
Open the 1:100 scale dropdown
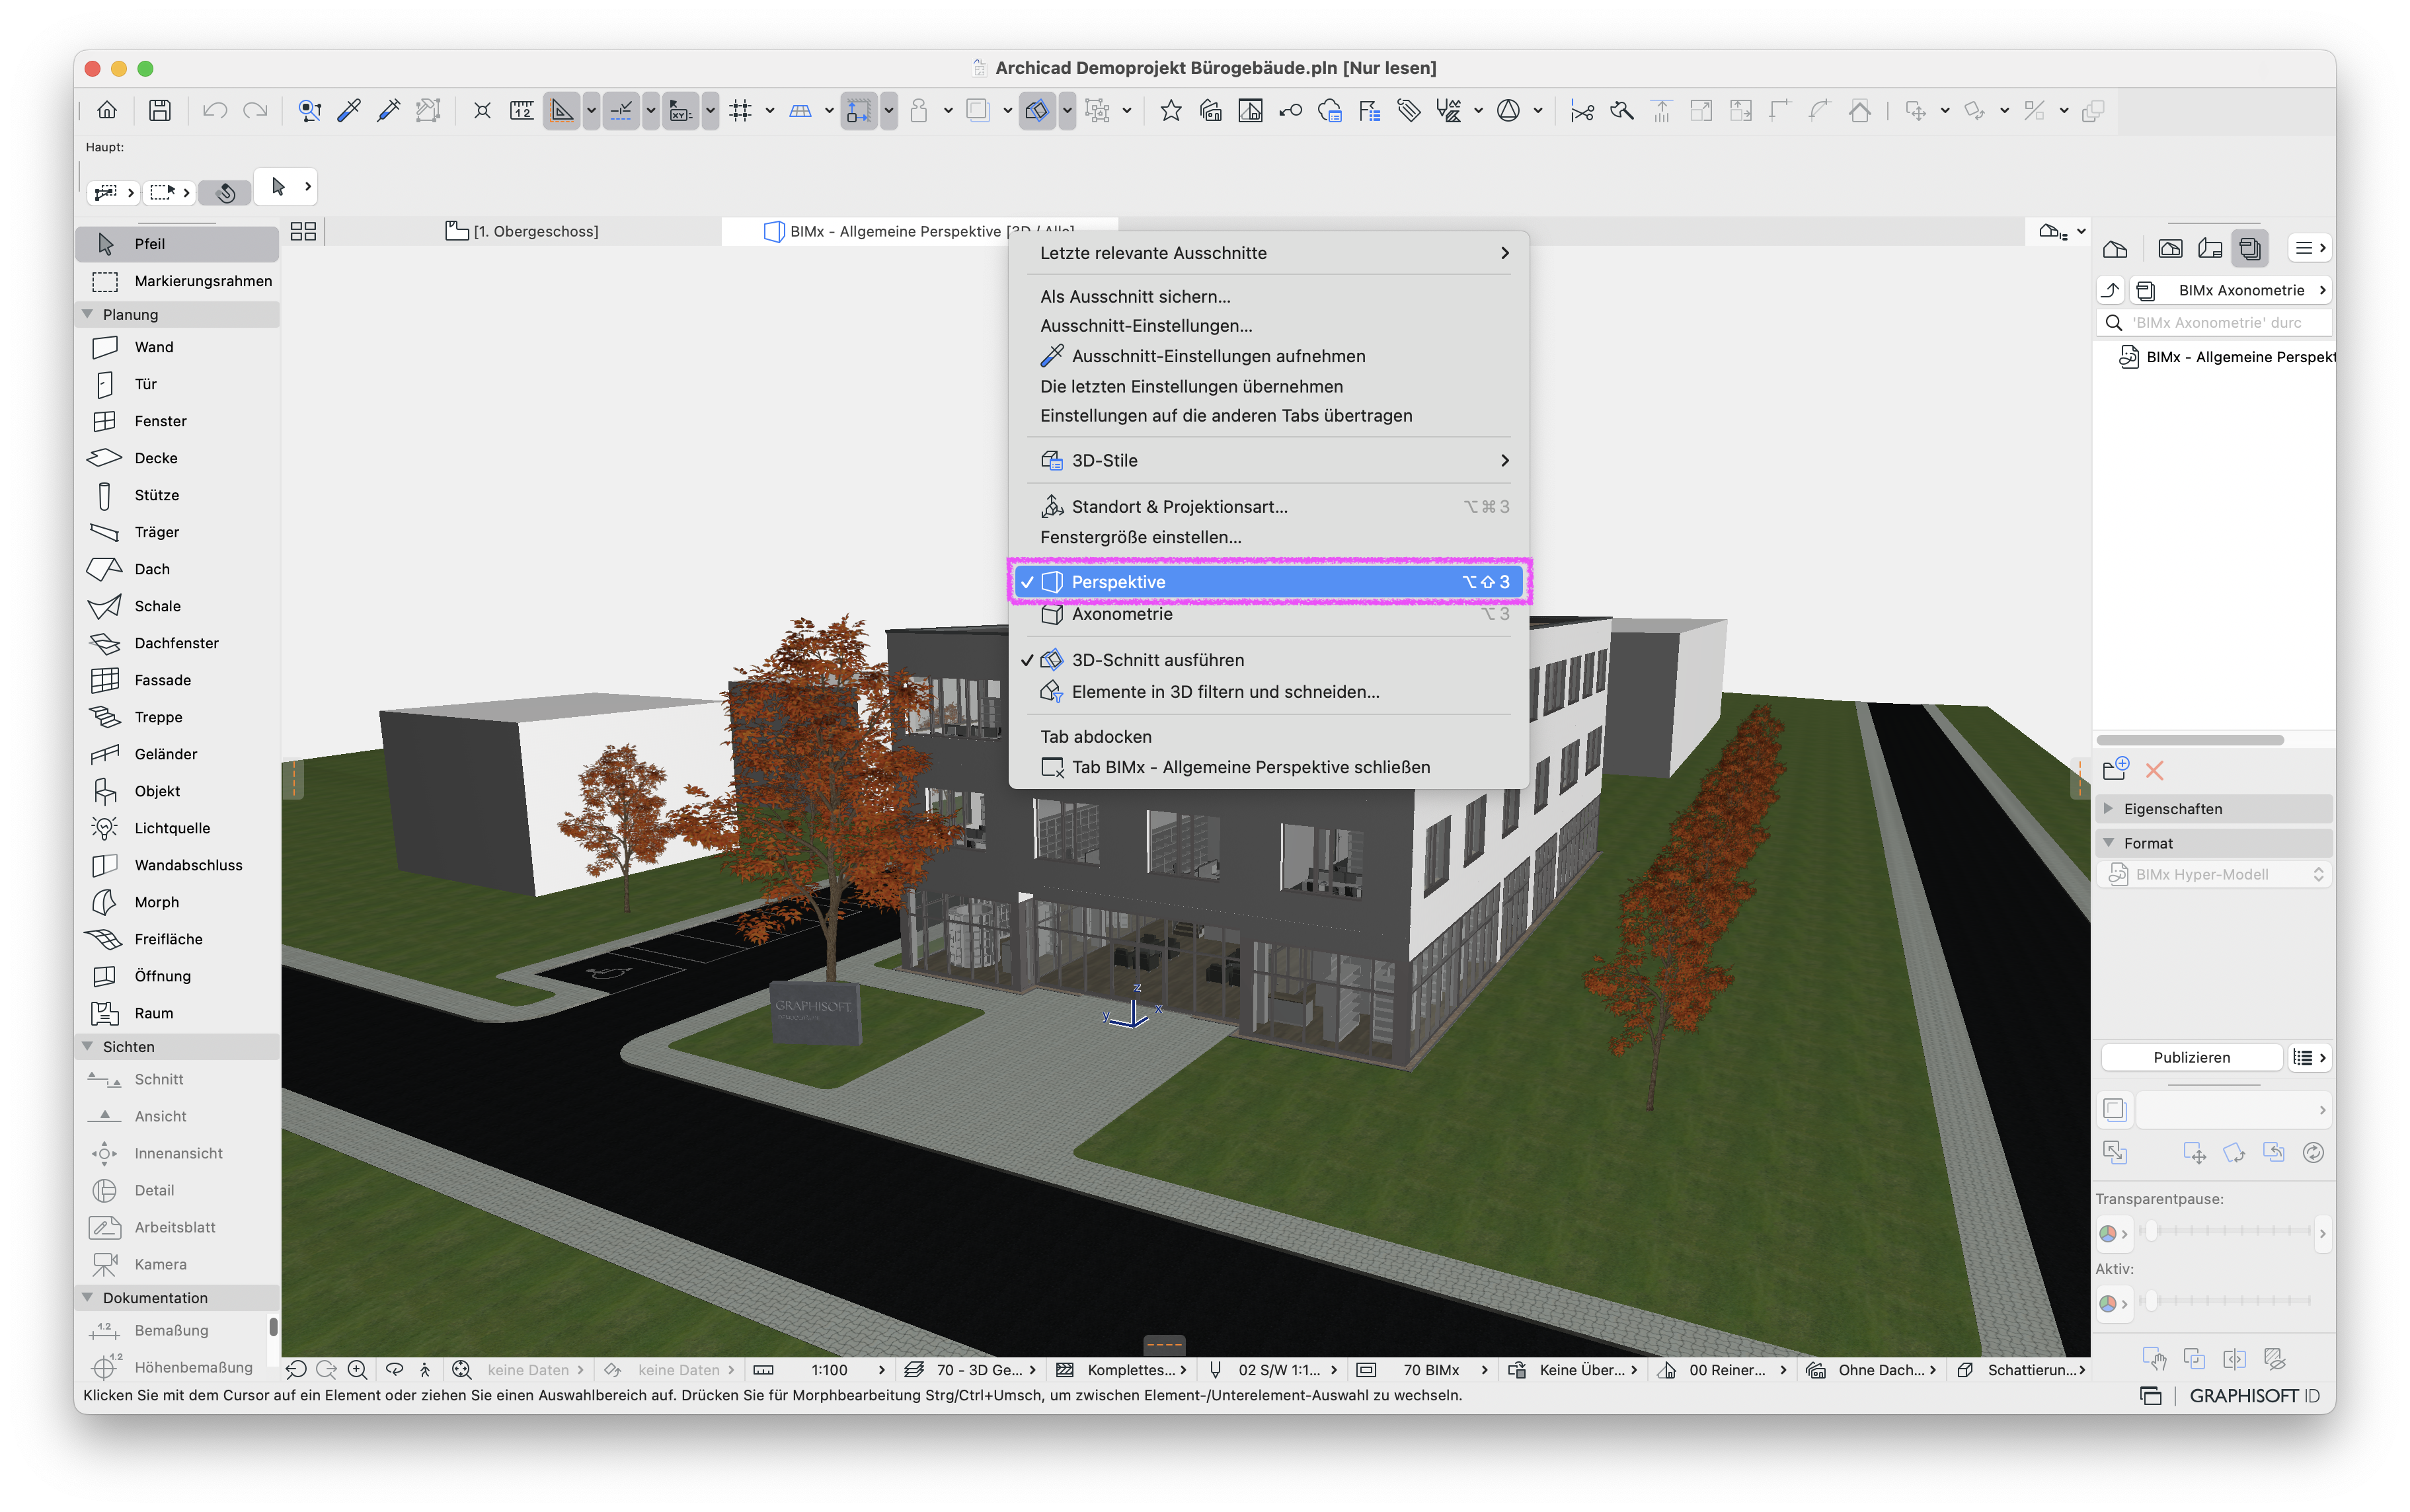click(820, 1369)
